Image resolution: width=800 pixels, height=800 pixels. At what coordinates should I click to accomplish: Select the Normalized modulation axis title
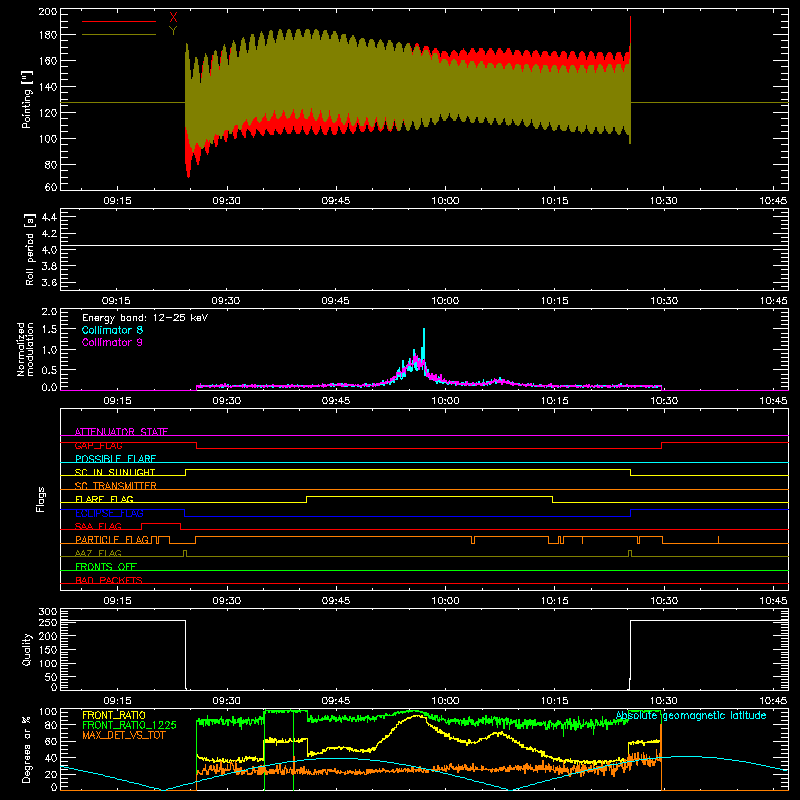click(25, 349)
